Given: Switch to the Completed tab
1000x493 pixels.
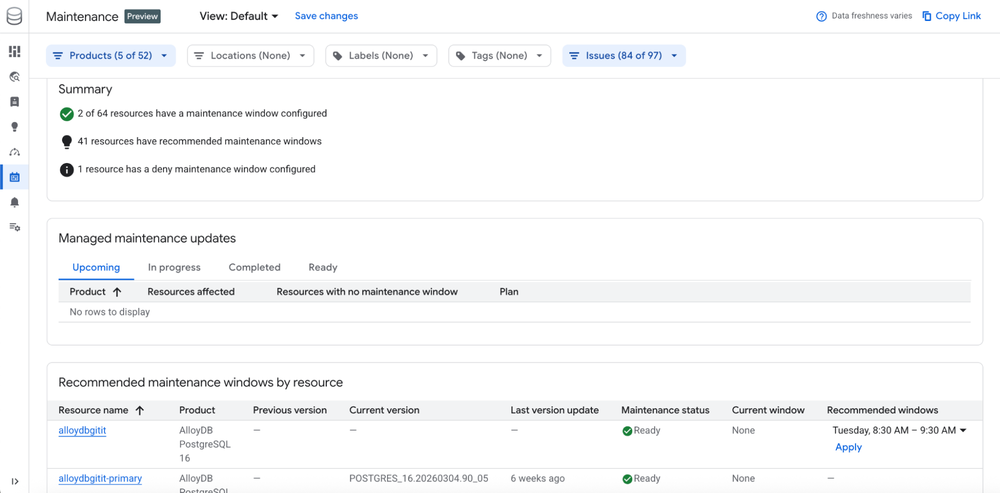Looking at the screenshot, I should point(254,267).
